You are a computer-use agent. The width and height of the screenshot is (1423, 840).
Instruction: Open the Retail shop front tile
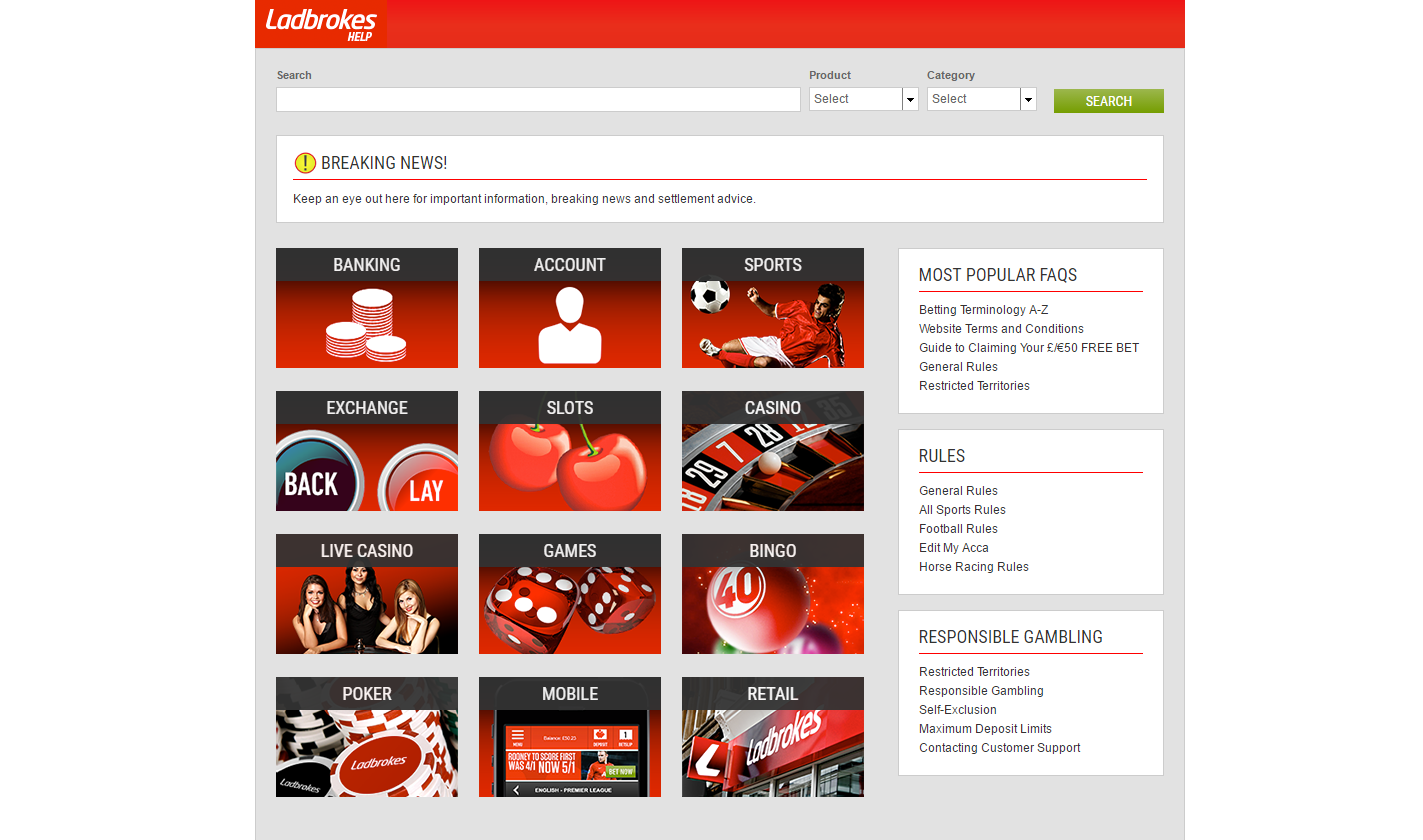pyautogui.click(x=772, y=737)
